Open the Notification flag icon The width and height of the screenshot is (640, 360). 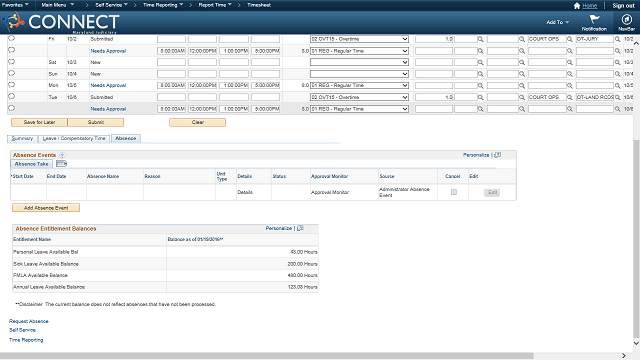click(594, 19)
